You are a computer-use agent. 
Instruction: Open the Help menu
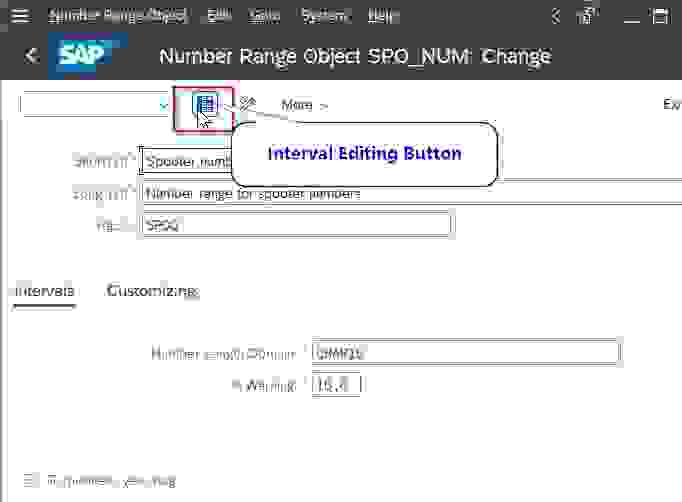[383, 16]
